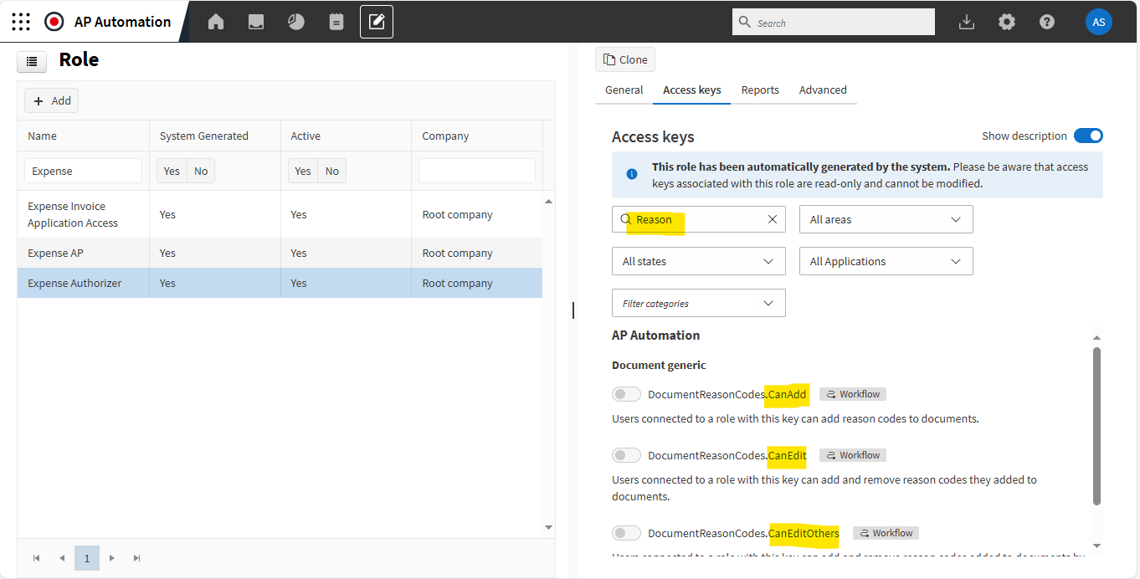
Task: Expand the All states dropdown
Action: [x=698, y=261]
